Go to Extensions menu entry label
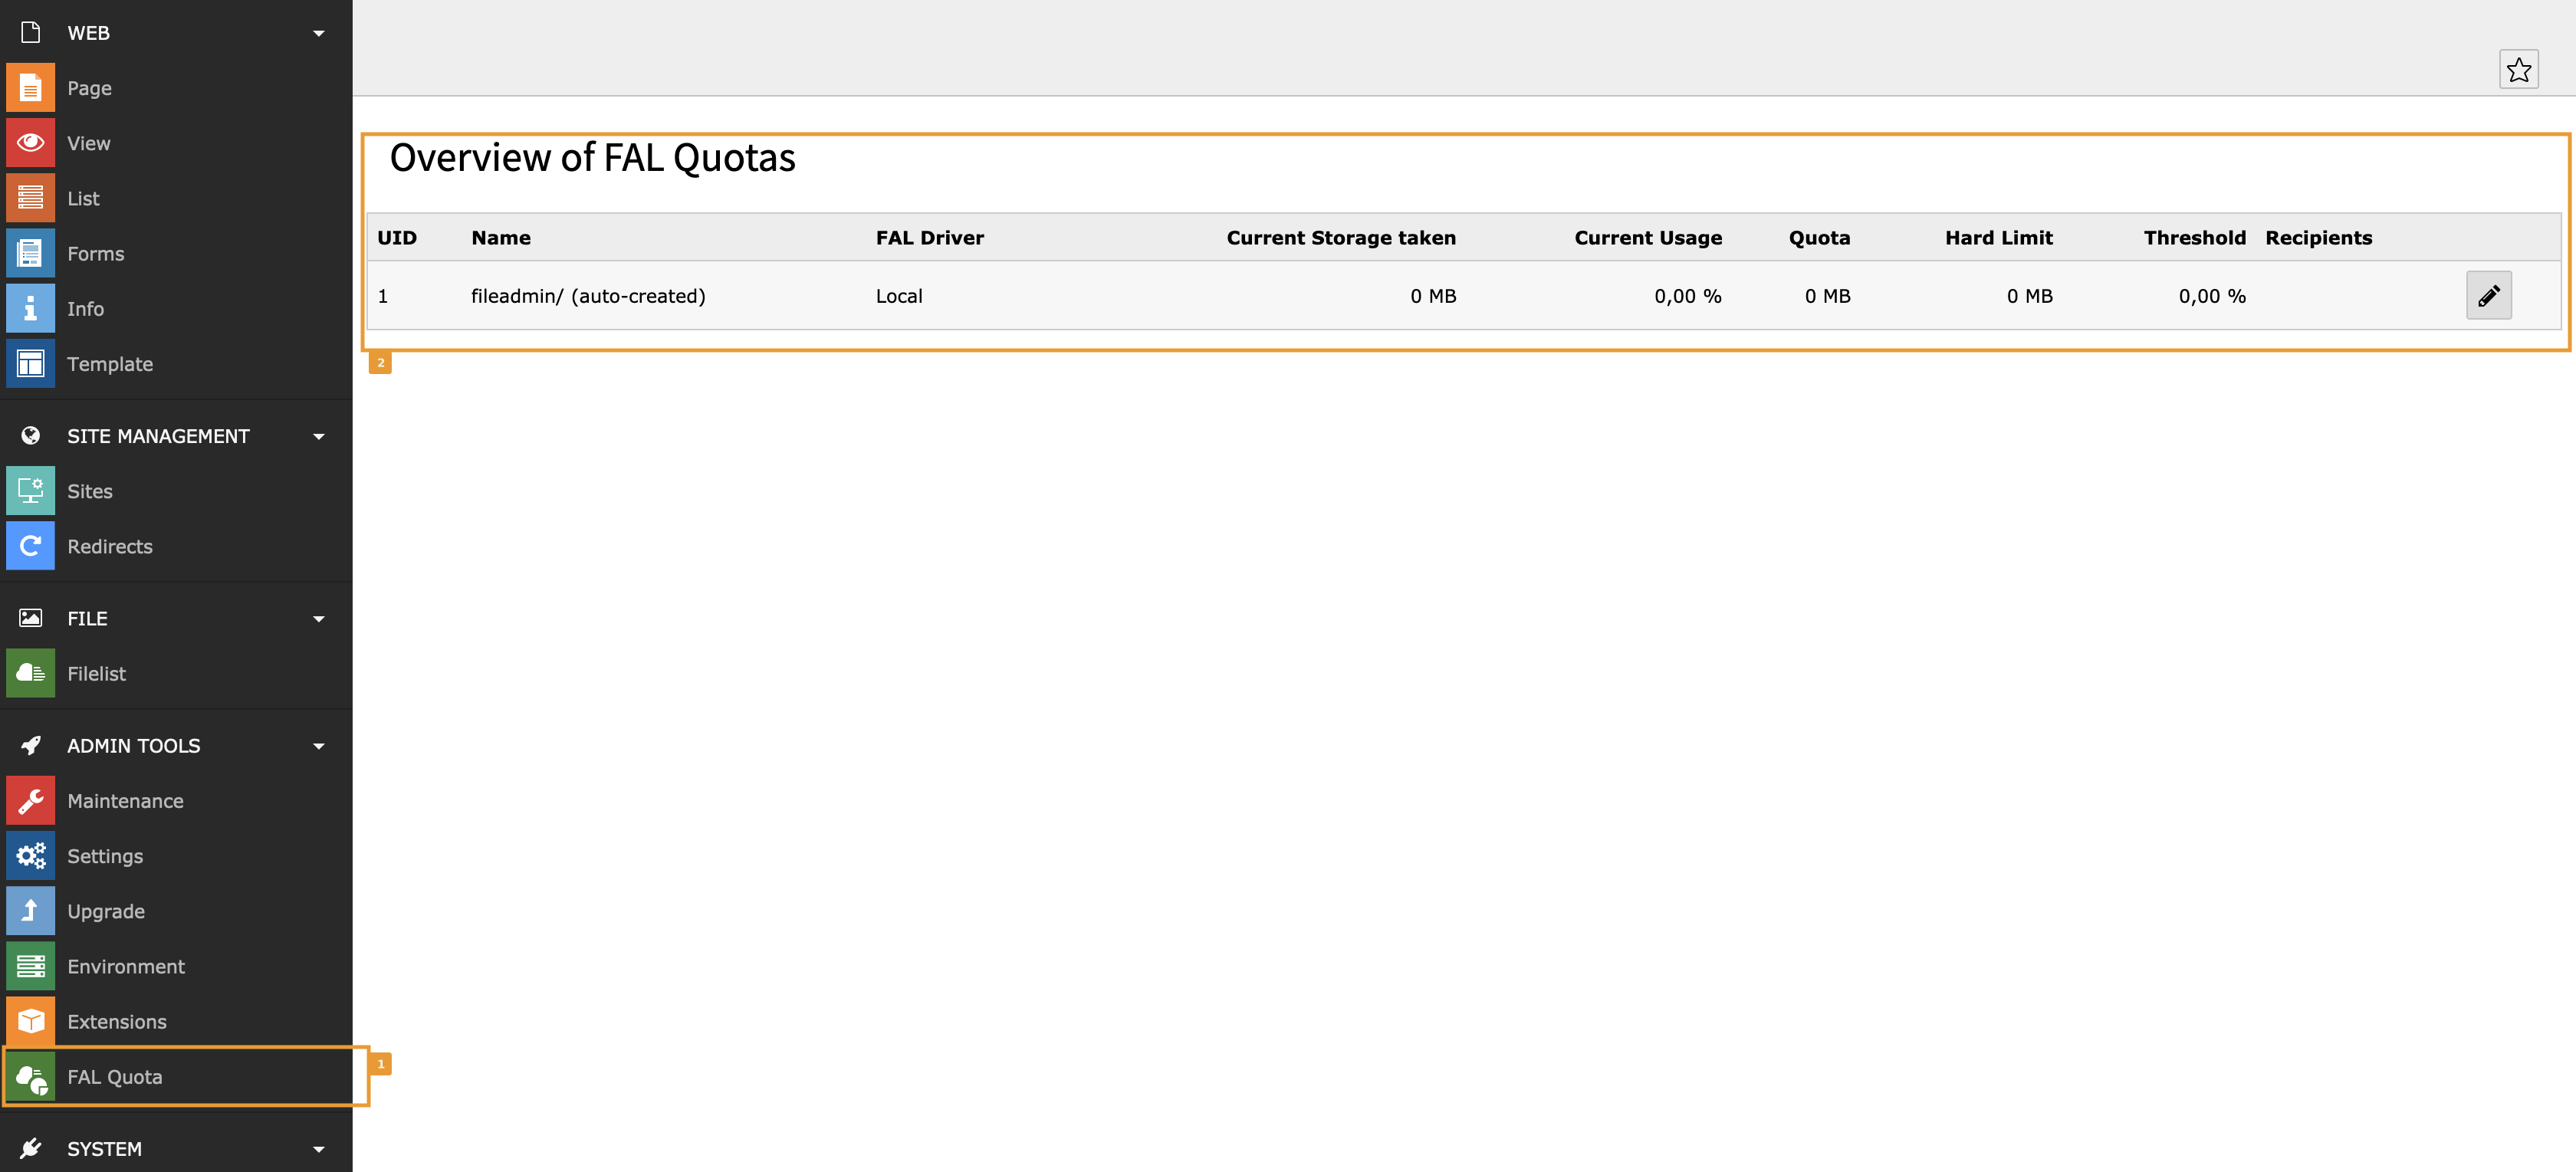 [117, 1021]
